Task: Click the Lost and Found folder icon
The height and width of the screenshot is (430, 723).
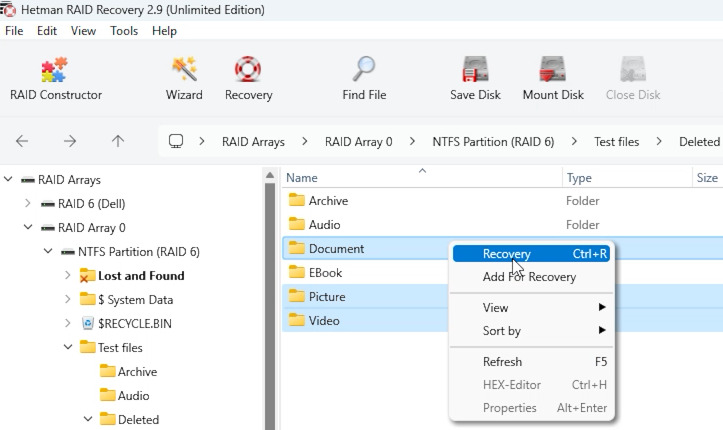Action: (87, 275)
